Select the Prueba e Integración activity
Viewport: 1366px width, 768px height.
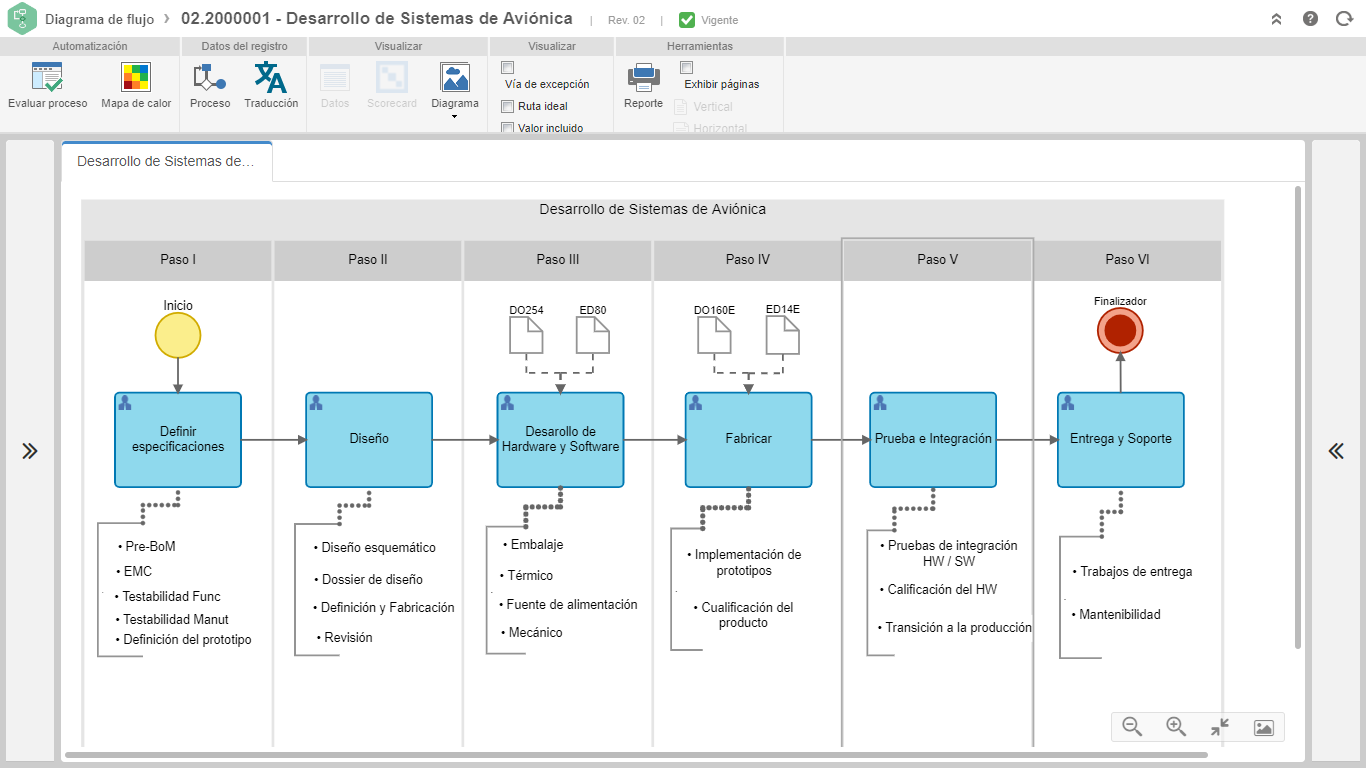coord(933,440)
